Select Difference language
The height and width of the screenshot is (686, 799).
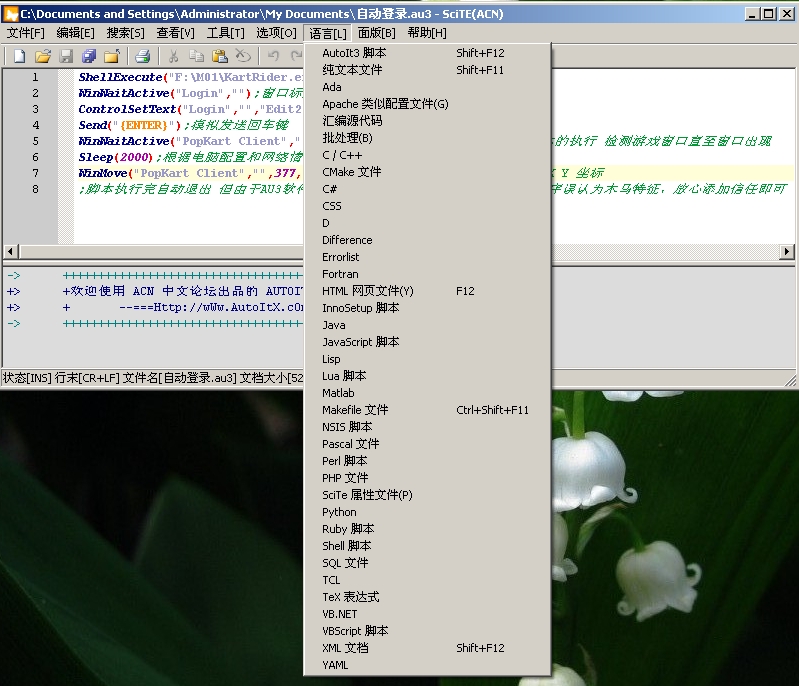click(427, 240)
